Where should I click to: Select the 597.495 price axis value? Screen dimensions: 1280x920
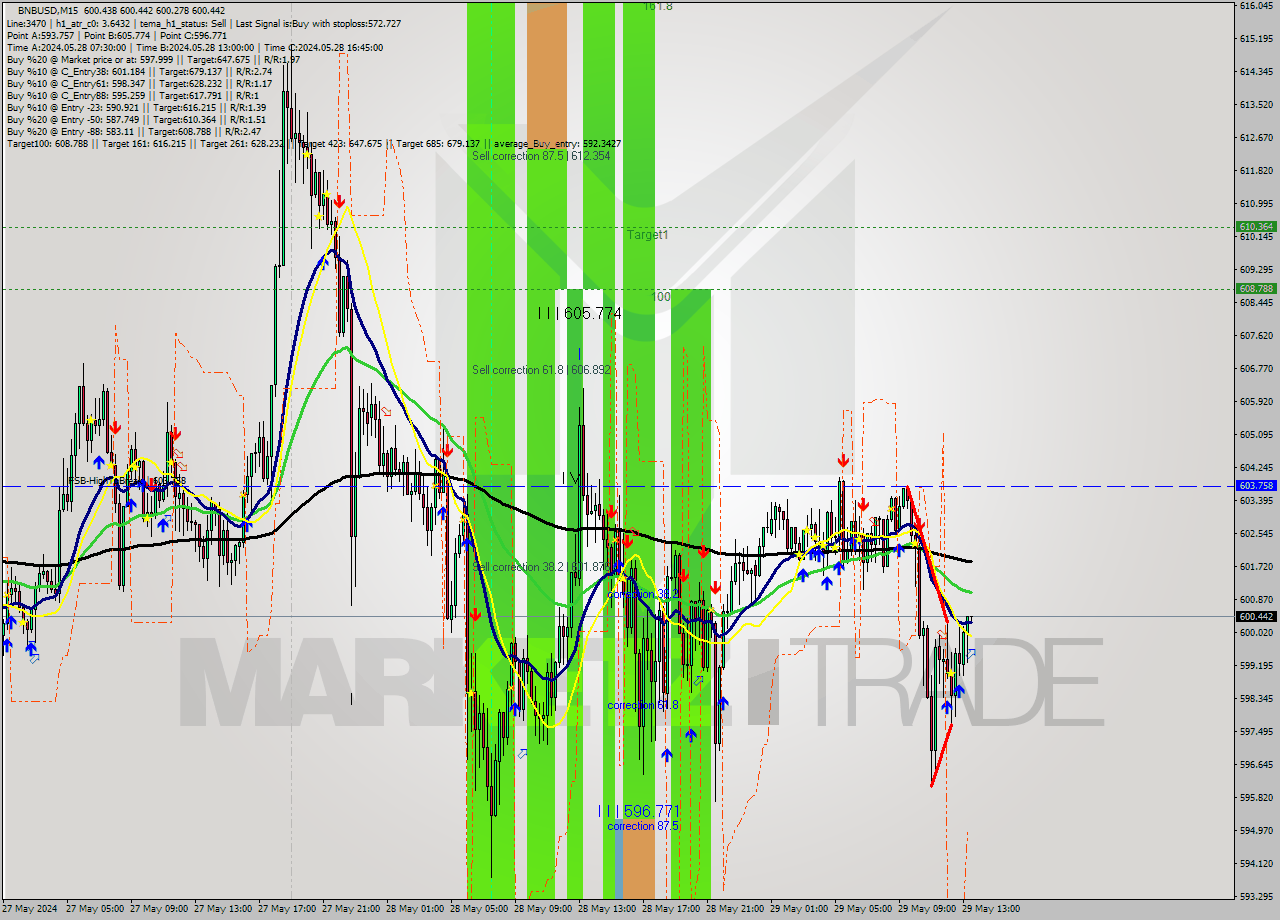tap(1256, 731)
